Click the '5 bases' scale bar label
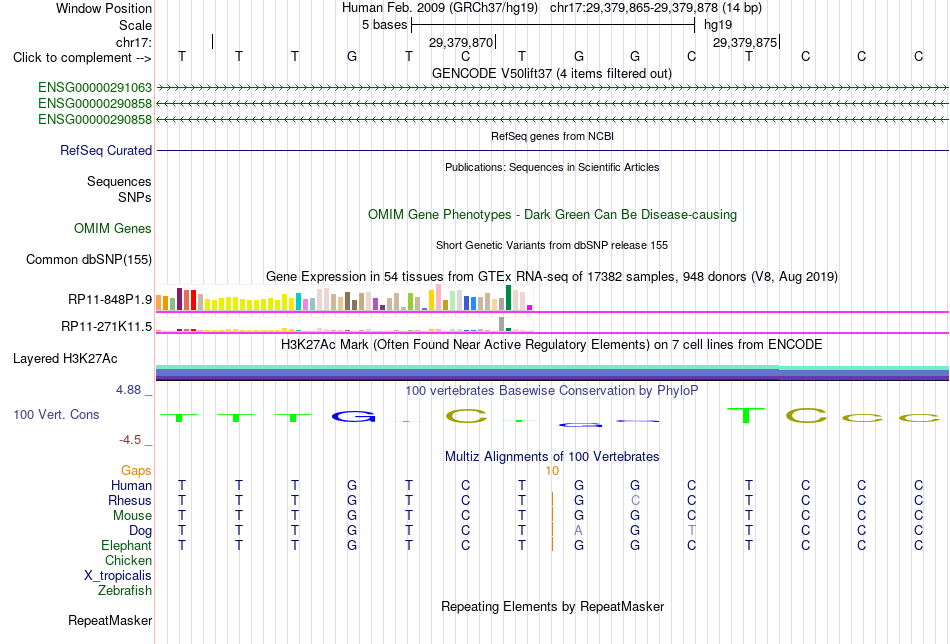Viewport: 950px width, 644px height. pyautogui.click(x=384, y=25)
